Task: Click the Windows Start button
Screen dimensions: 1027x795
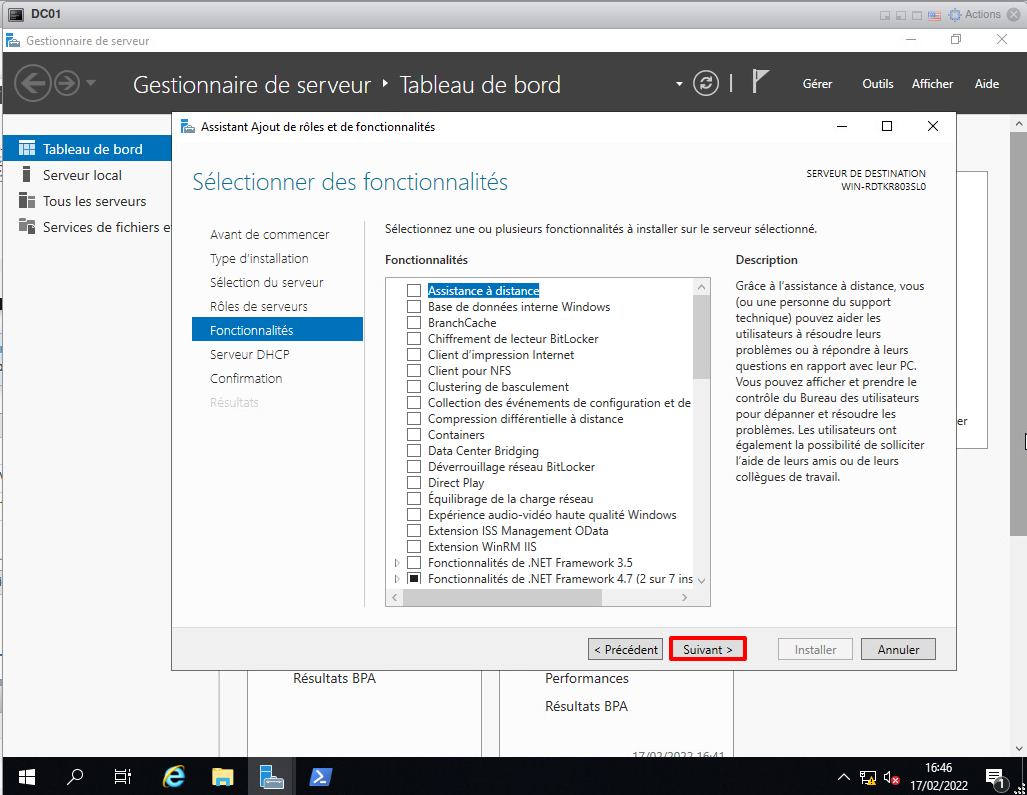Action: click(x=26, y=776)
